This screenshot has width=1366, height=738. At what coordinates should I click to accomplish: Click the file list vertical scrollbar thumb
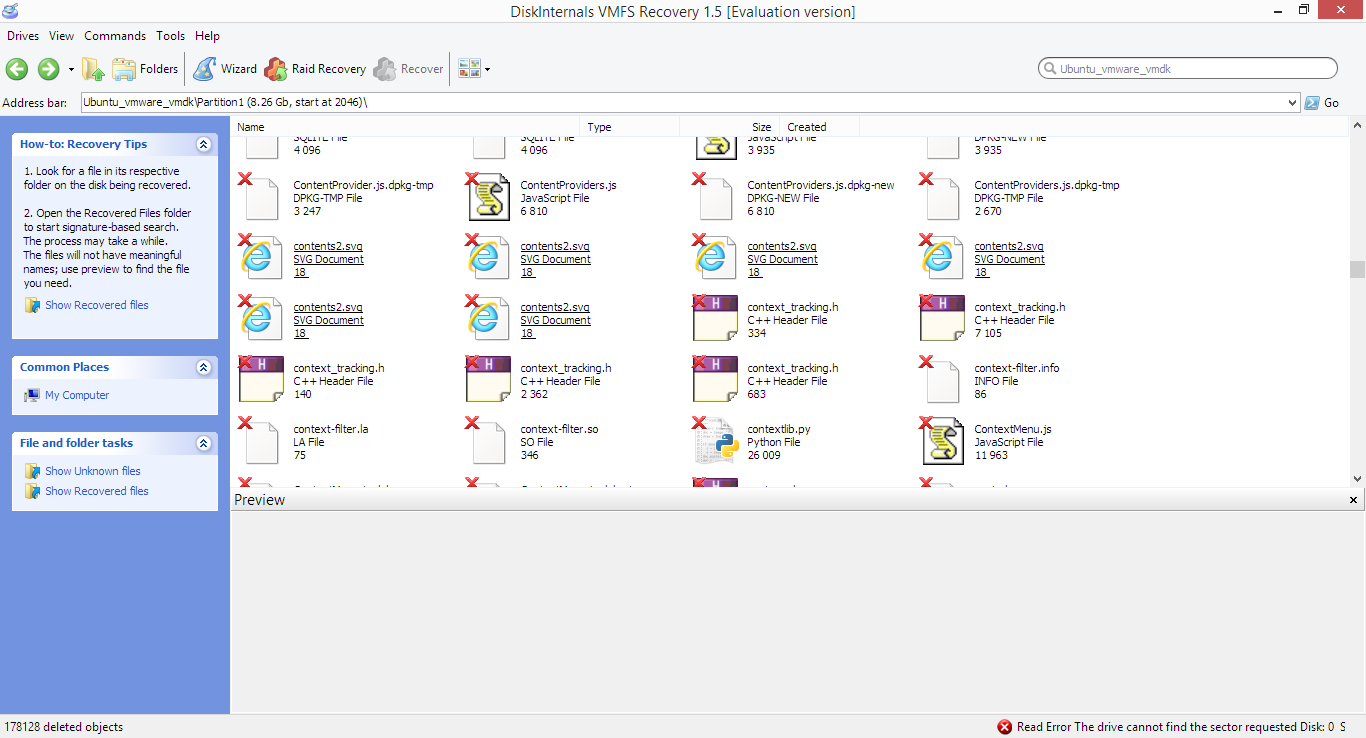1357,270
